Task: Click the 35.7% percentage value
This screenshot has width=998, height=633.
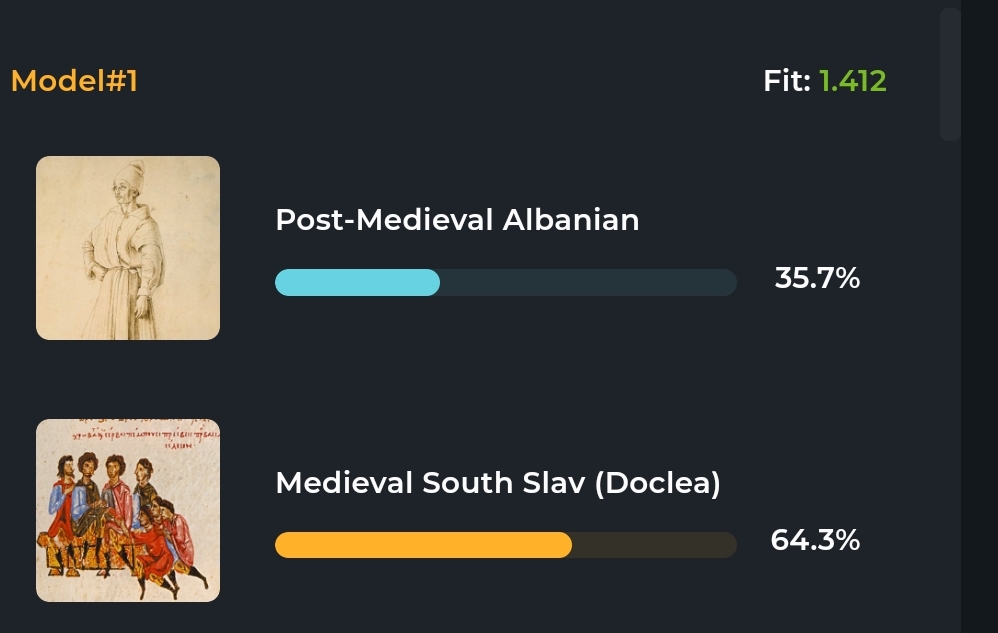Action: click(817, 278)
